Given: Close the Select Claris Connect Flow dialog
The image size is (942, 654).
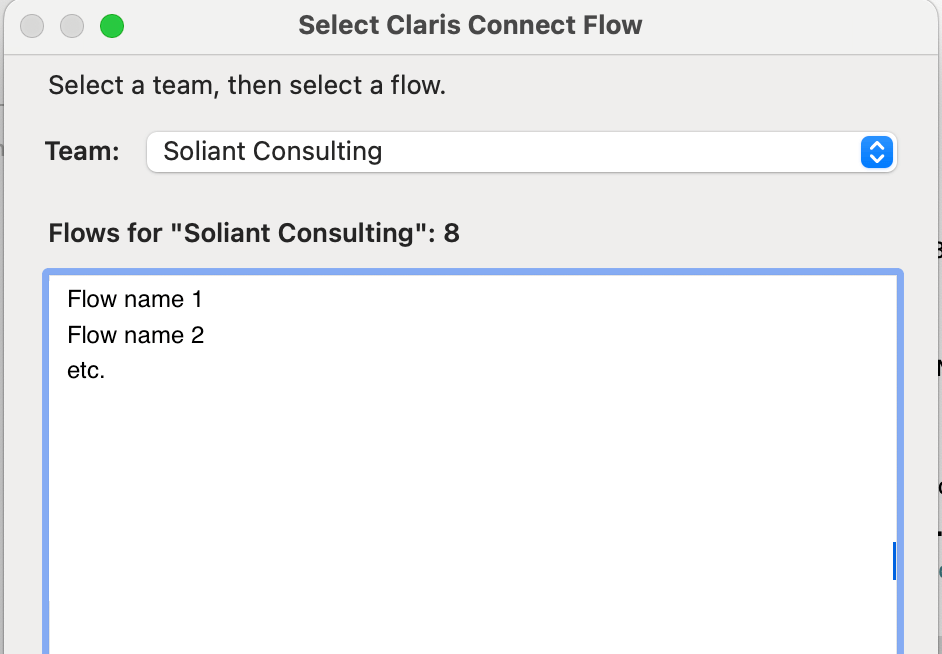Looking at the screenshot, I should (32, 26).
